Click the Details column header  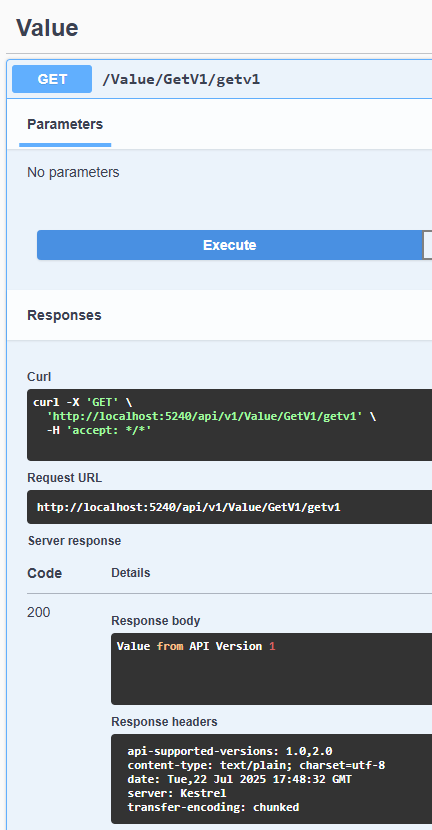131,573
